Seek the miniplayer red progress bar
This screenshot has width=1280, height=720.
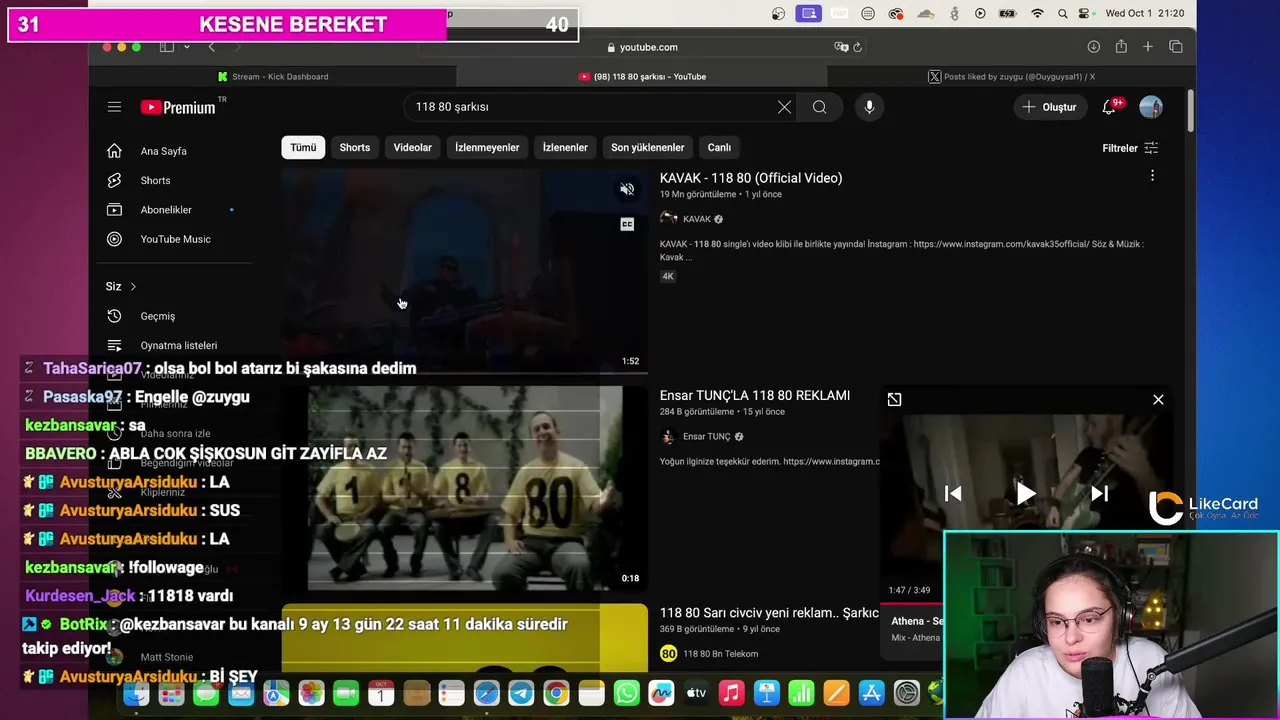911,604
